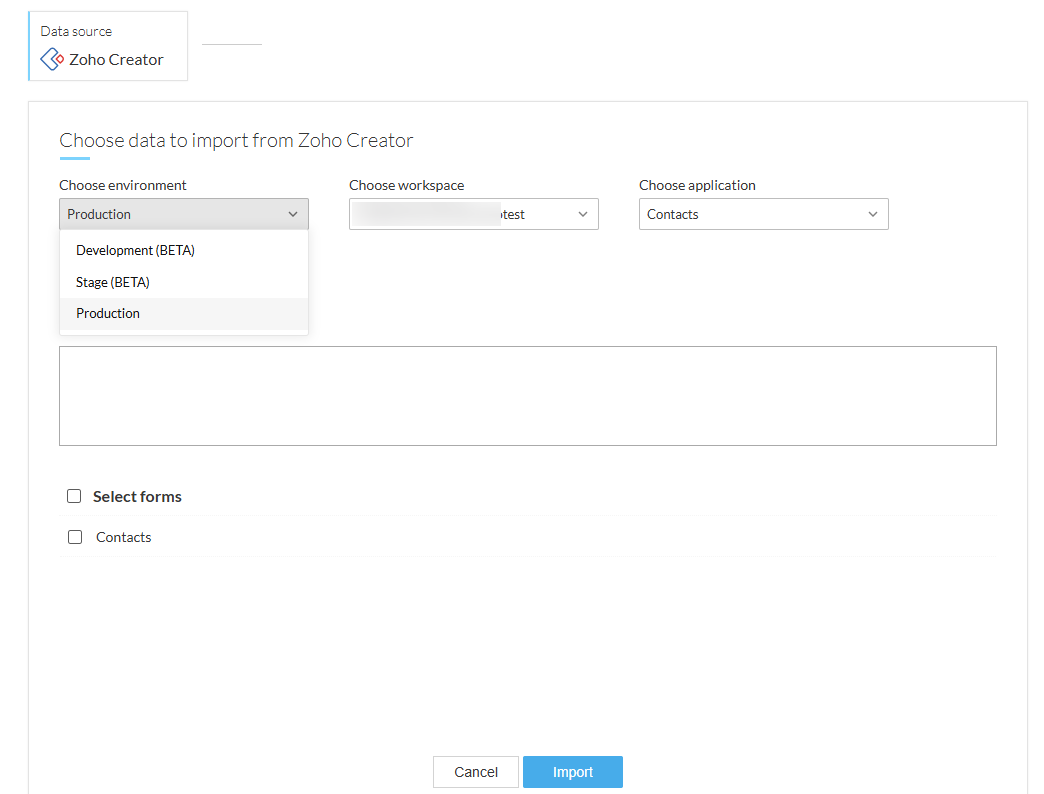Enable the Contacts form checkbox

click(x=75, y=537)
